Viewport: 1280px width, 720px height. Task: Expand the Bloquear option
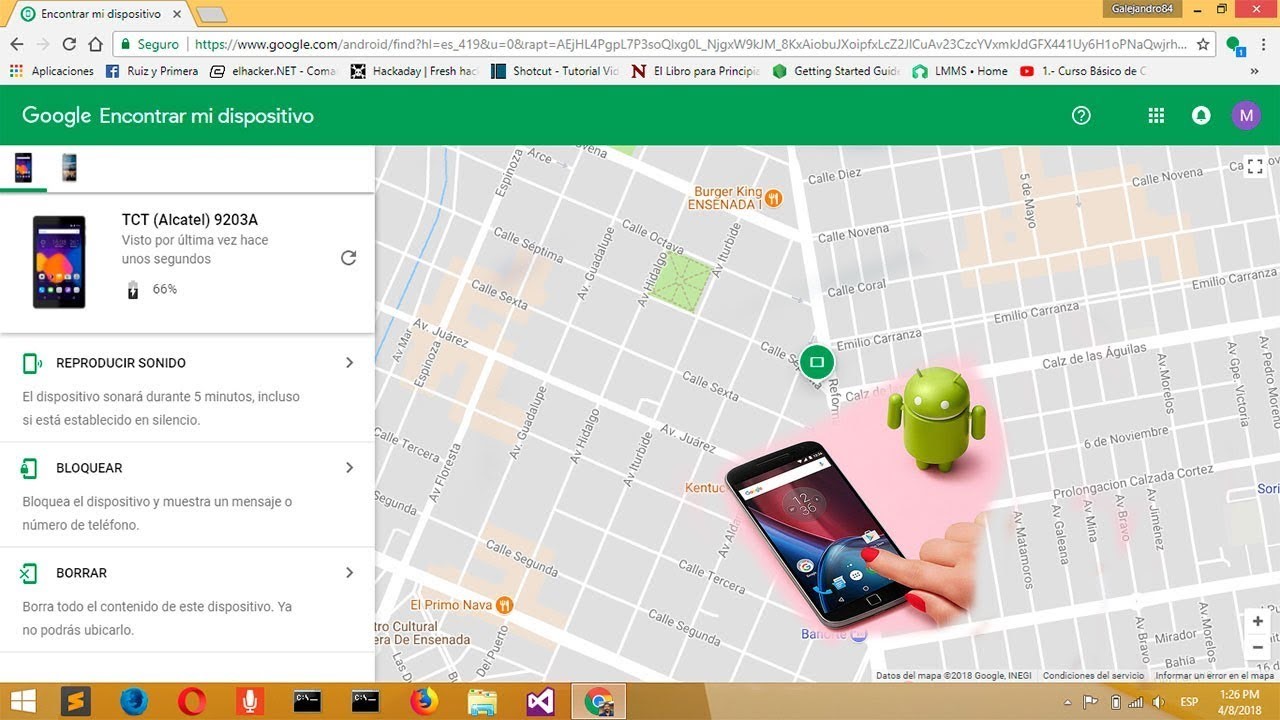click(x=349, y=467)
